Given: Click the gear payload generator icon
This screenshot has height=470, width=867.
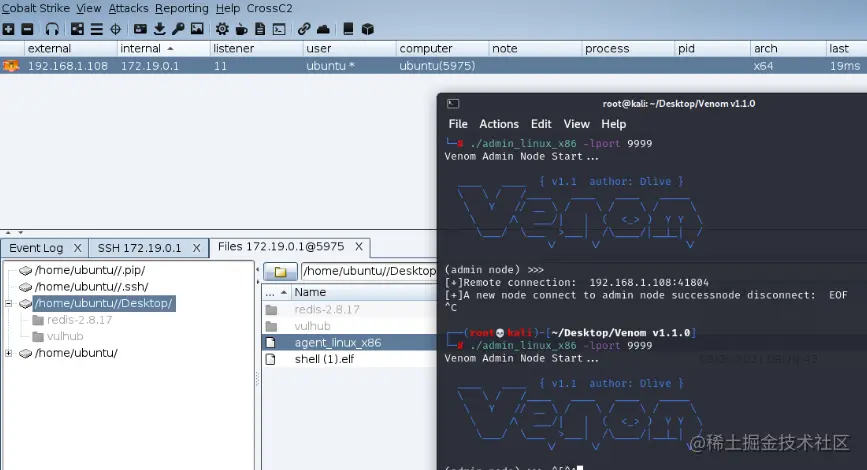Looking at the screenshot, I should coord(222,29).
